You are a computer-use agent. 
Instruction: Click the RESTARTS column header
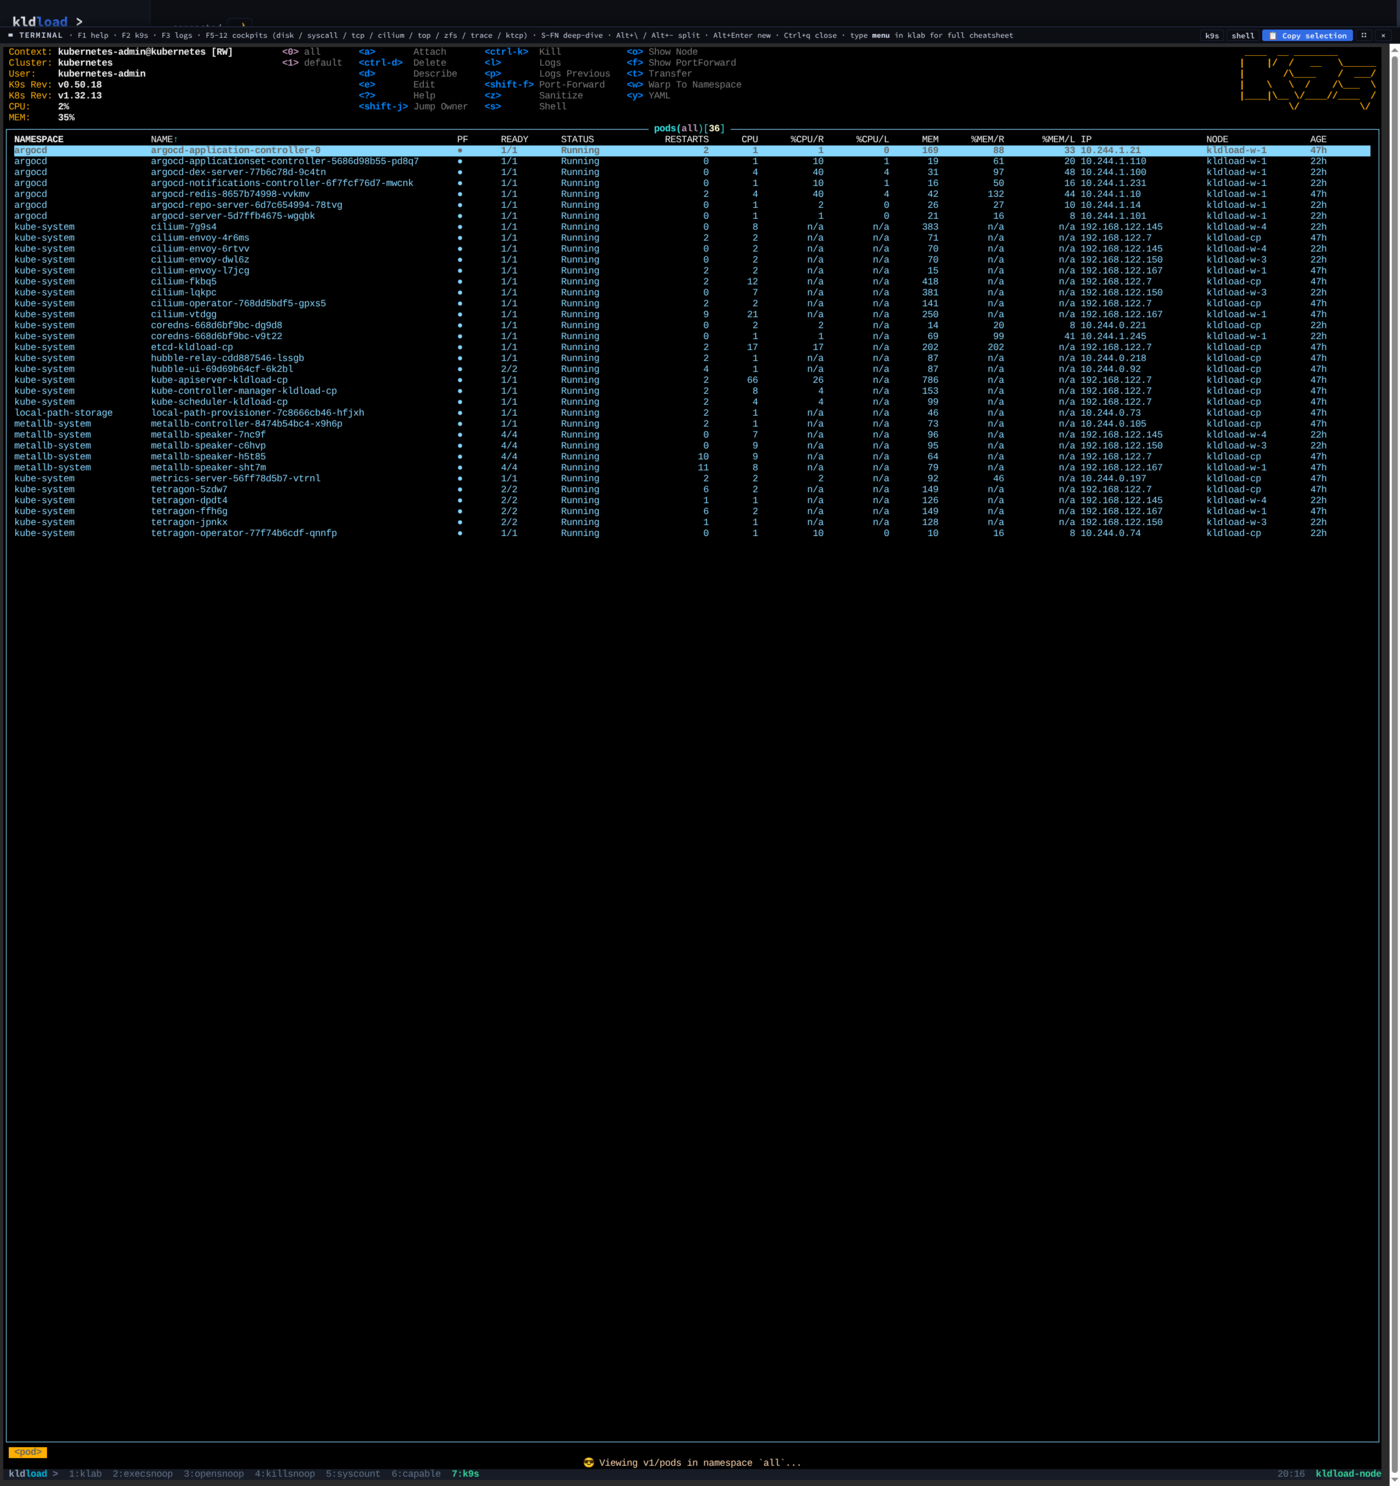coord(687,139)
